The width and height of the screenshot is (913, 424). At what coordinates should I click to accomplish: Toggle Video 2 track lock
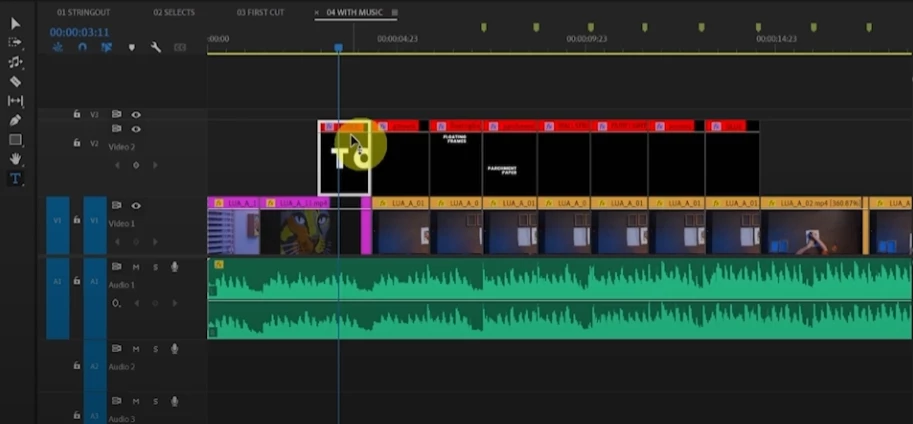coord(76,142)
